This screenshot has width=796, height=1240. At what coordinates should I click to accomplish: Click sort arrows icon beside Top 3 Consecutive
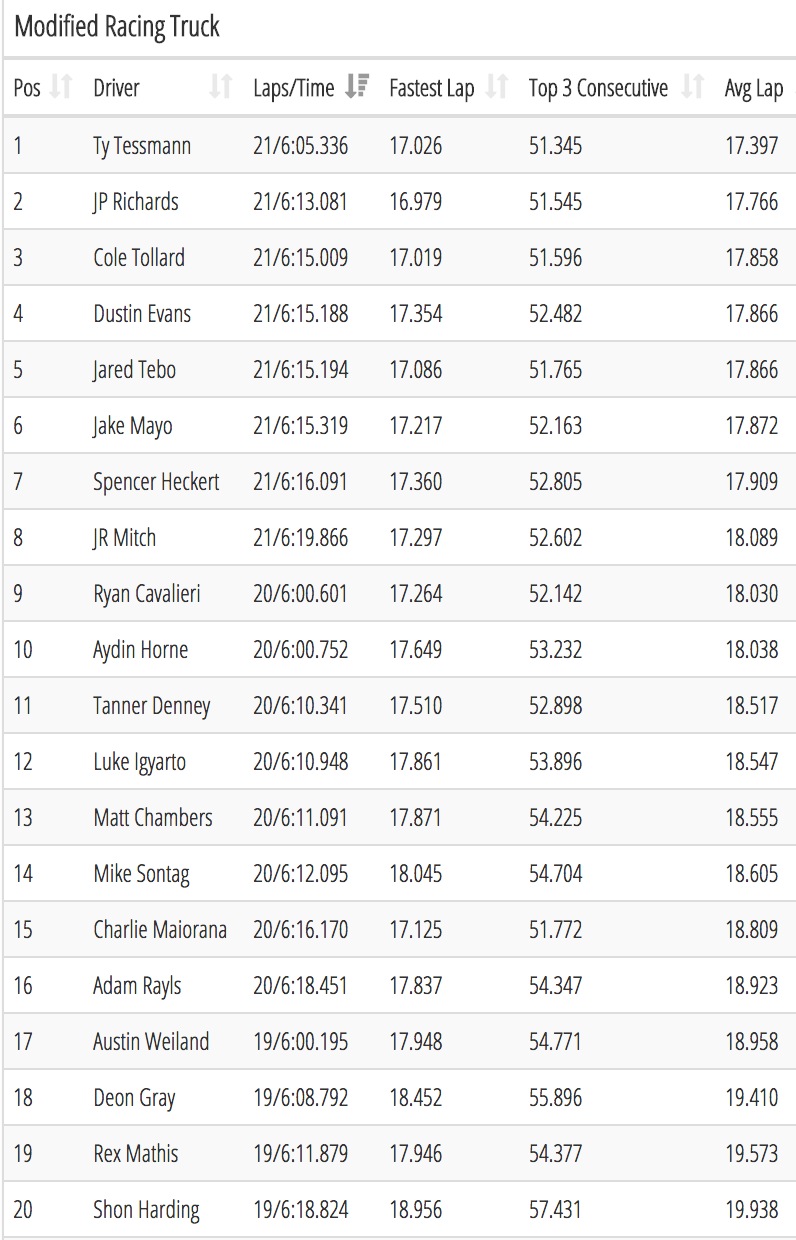(x=692, y=88)
